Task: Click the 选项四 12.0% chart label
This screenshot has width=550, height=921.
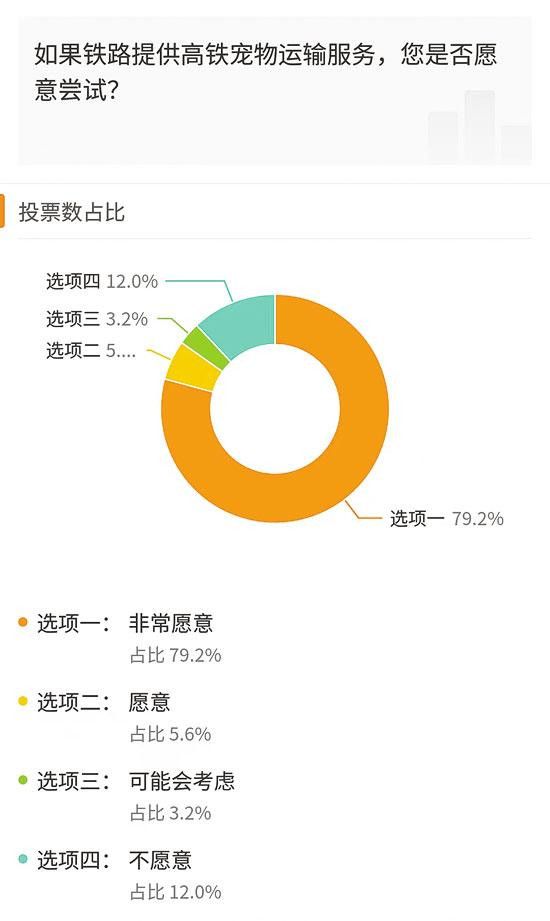Action: tap(102, 281)
